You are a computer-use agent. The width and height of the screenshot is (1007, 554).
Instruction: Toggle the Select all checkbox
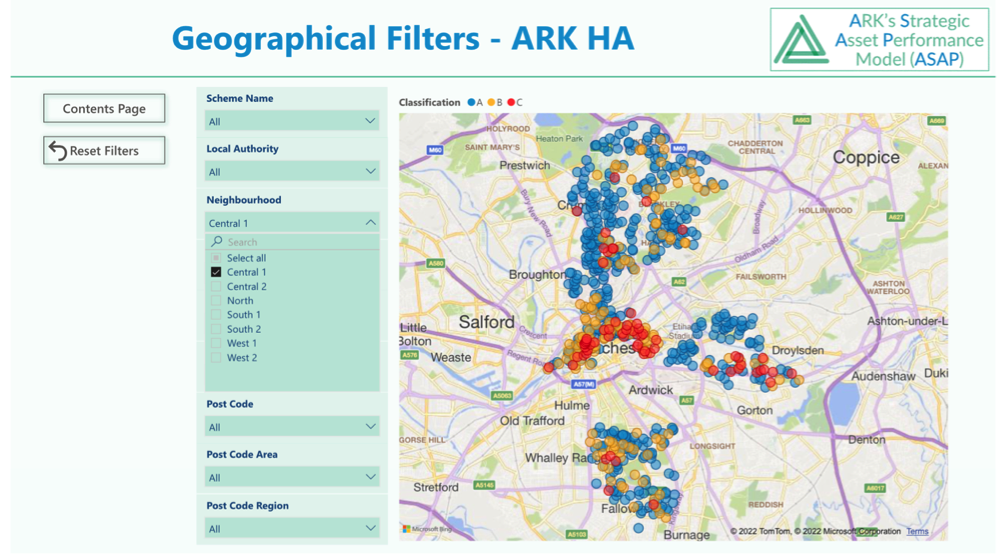click(x=216, y=258)
